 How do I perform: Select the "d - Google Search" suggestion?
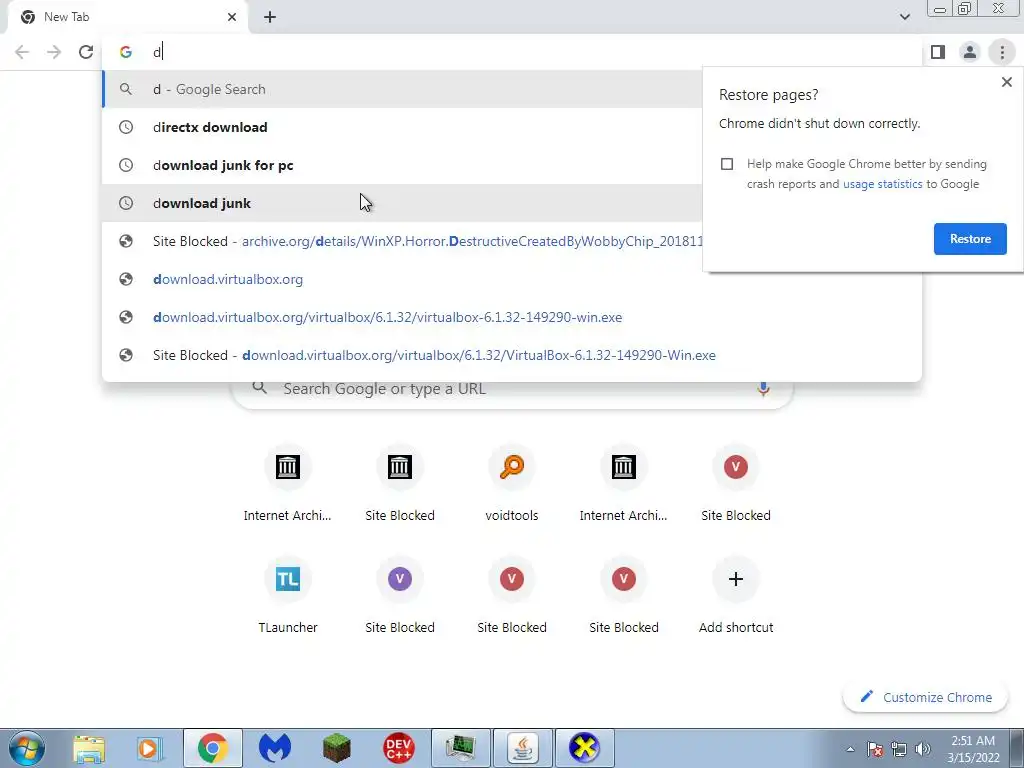(402, 89)
